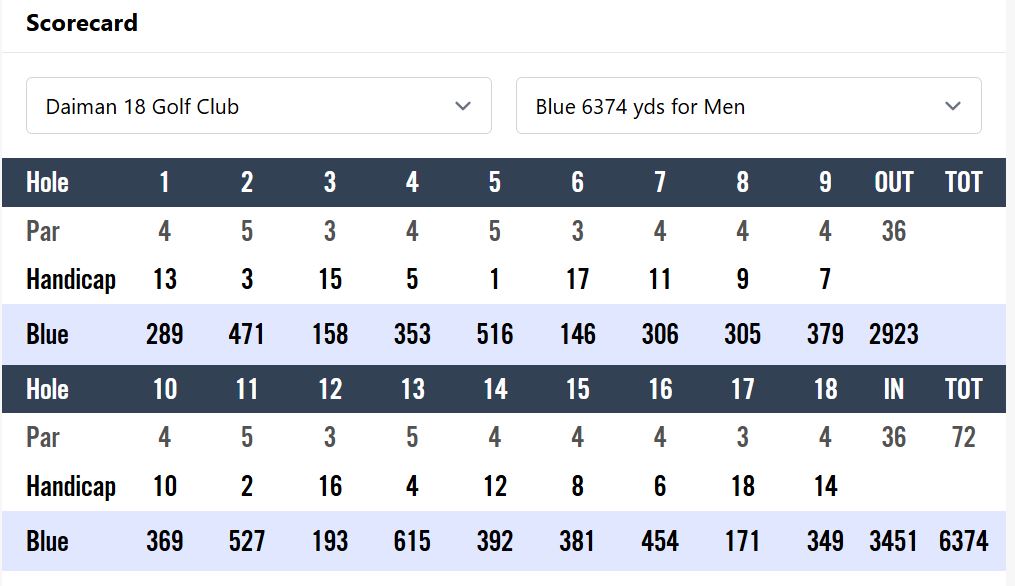This screenshot has width=1015, height=586.
Task: Click the Scorecard heading
Action: click(82, 23)
